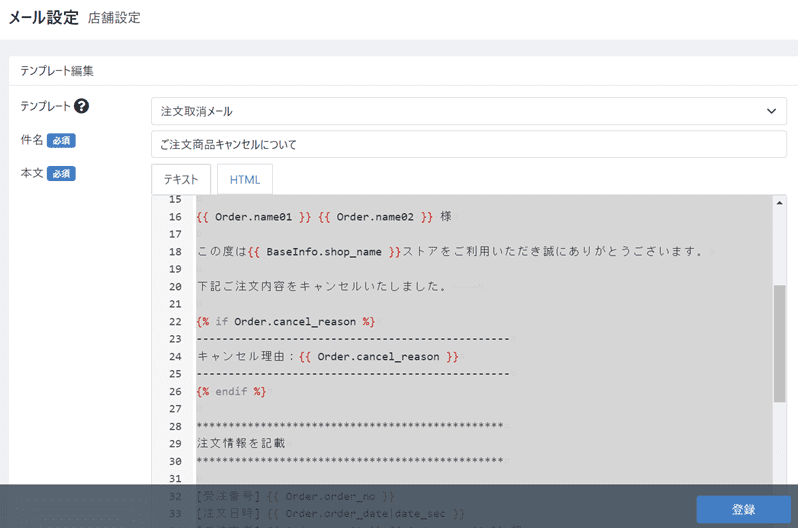Click the 登録 button
The image size is (798, 528).
(x=744, y=509)
